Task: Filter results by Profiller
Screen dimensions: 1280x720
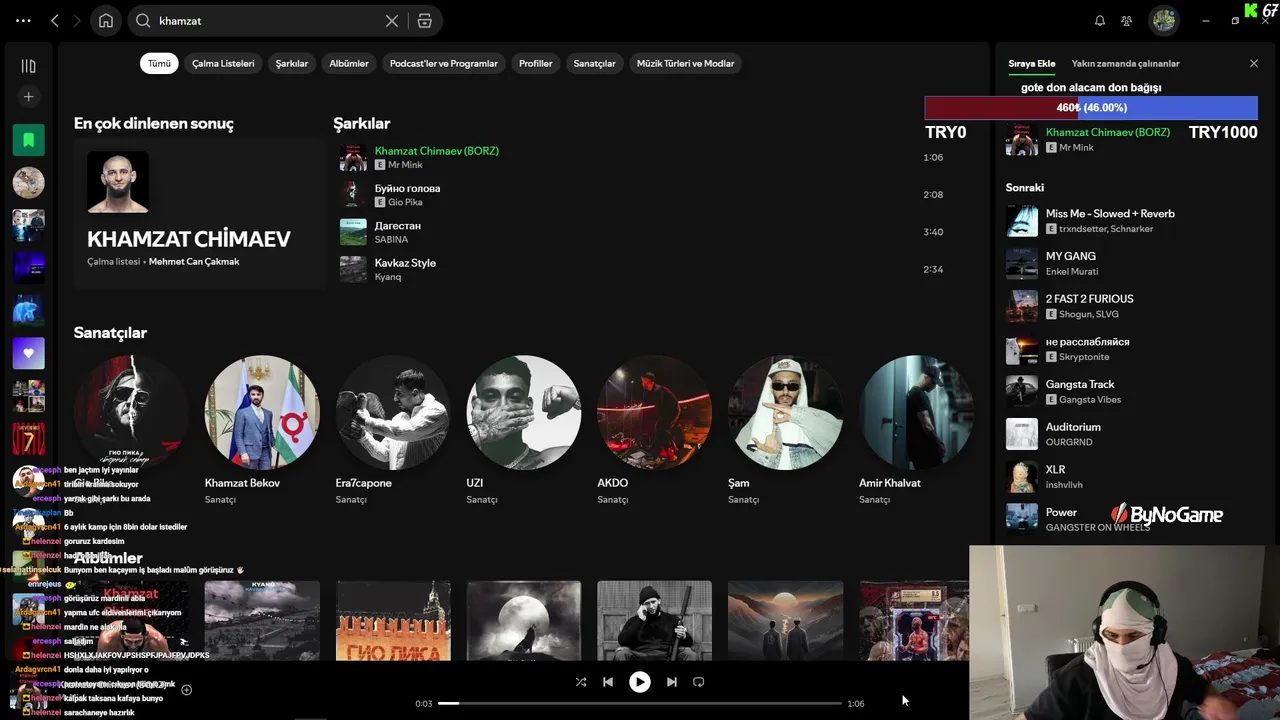Action: pos(536,63)
